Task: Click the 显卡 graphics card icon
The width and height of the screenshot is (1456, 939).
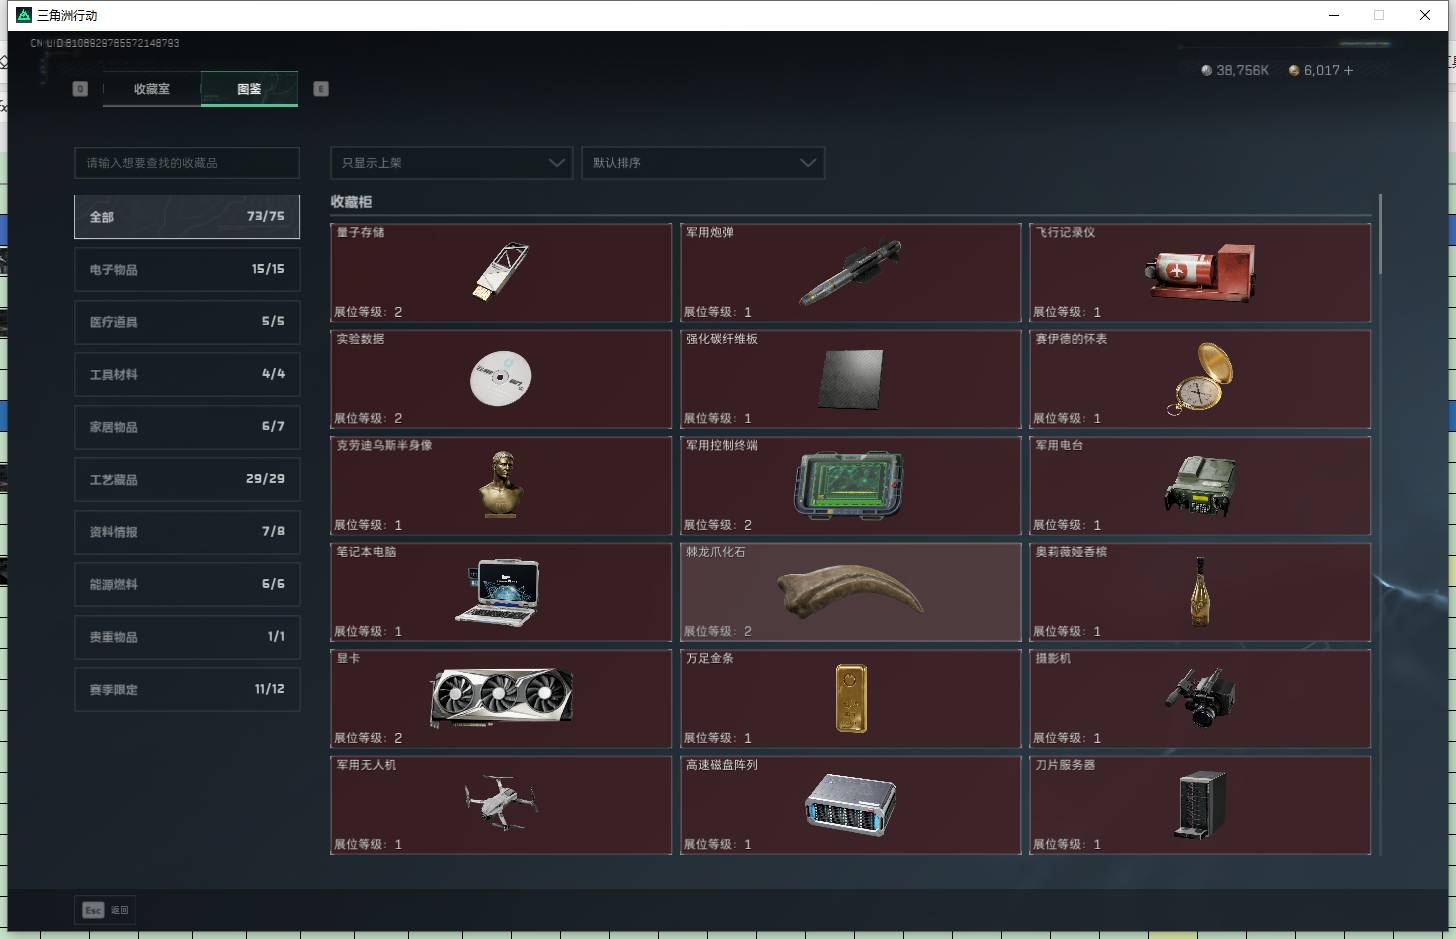Action: [x=501, y=697]
